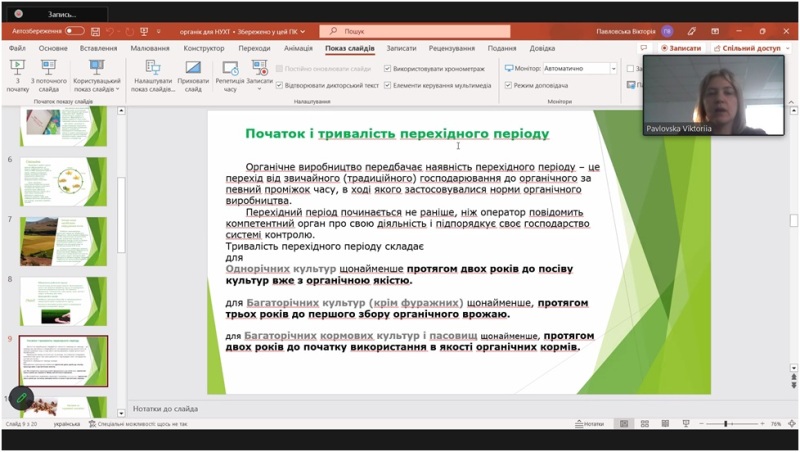Switch to the Рецензування tab
Screen dimensions: 800x452
tap(452, 48)
